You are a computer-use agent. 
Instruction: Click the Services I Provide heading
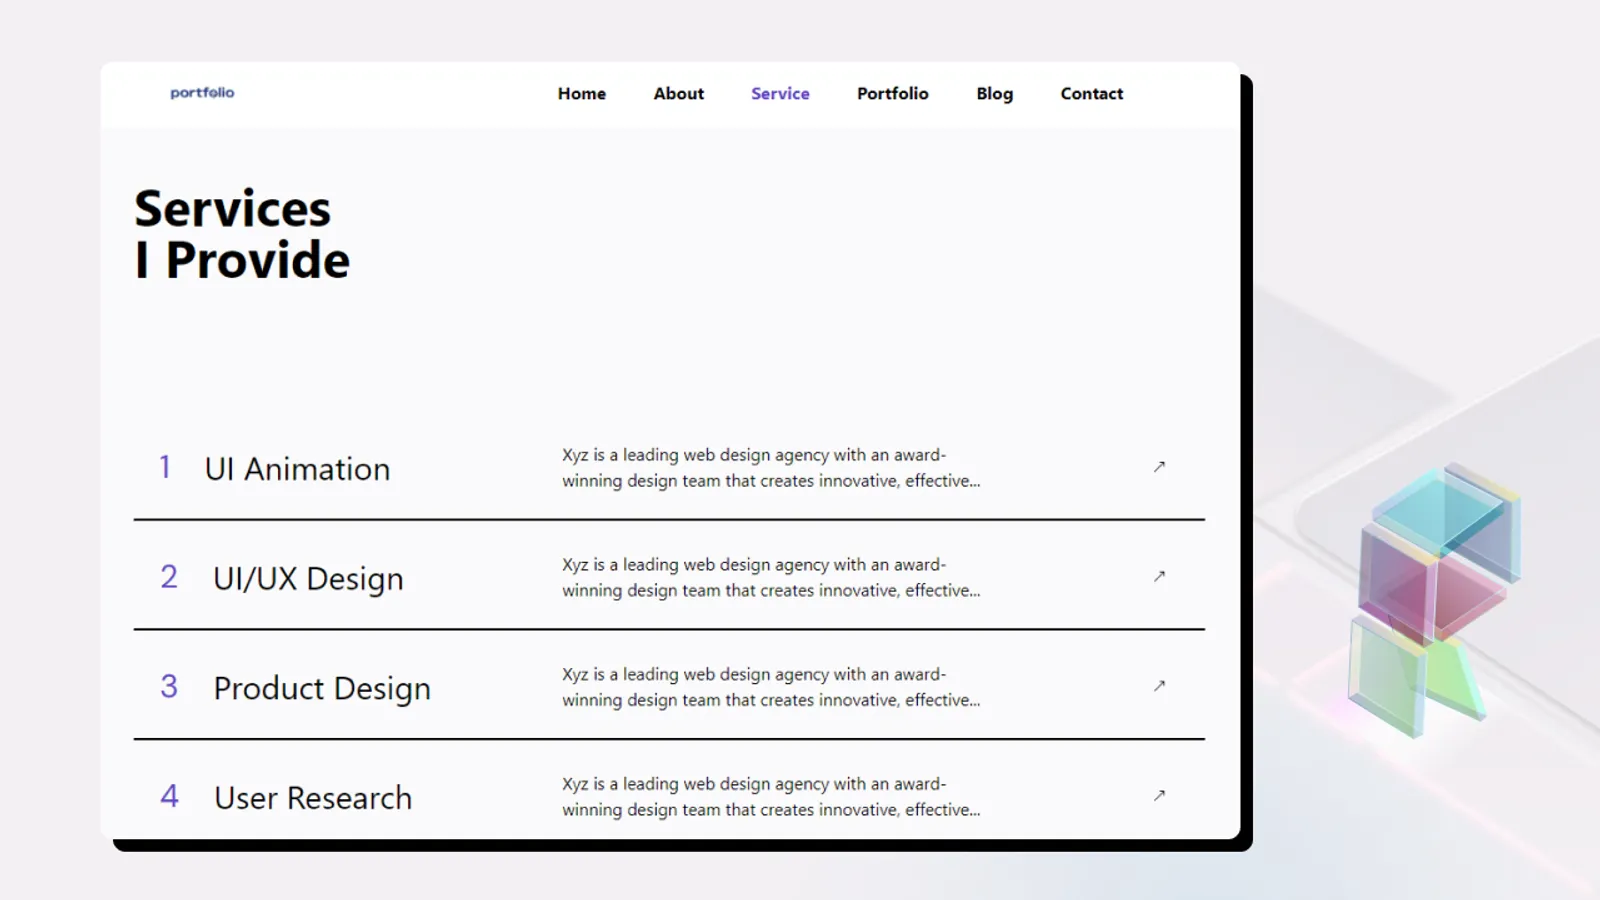point(242,235)
